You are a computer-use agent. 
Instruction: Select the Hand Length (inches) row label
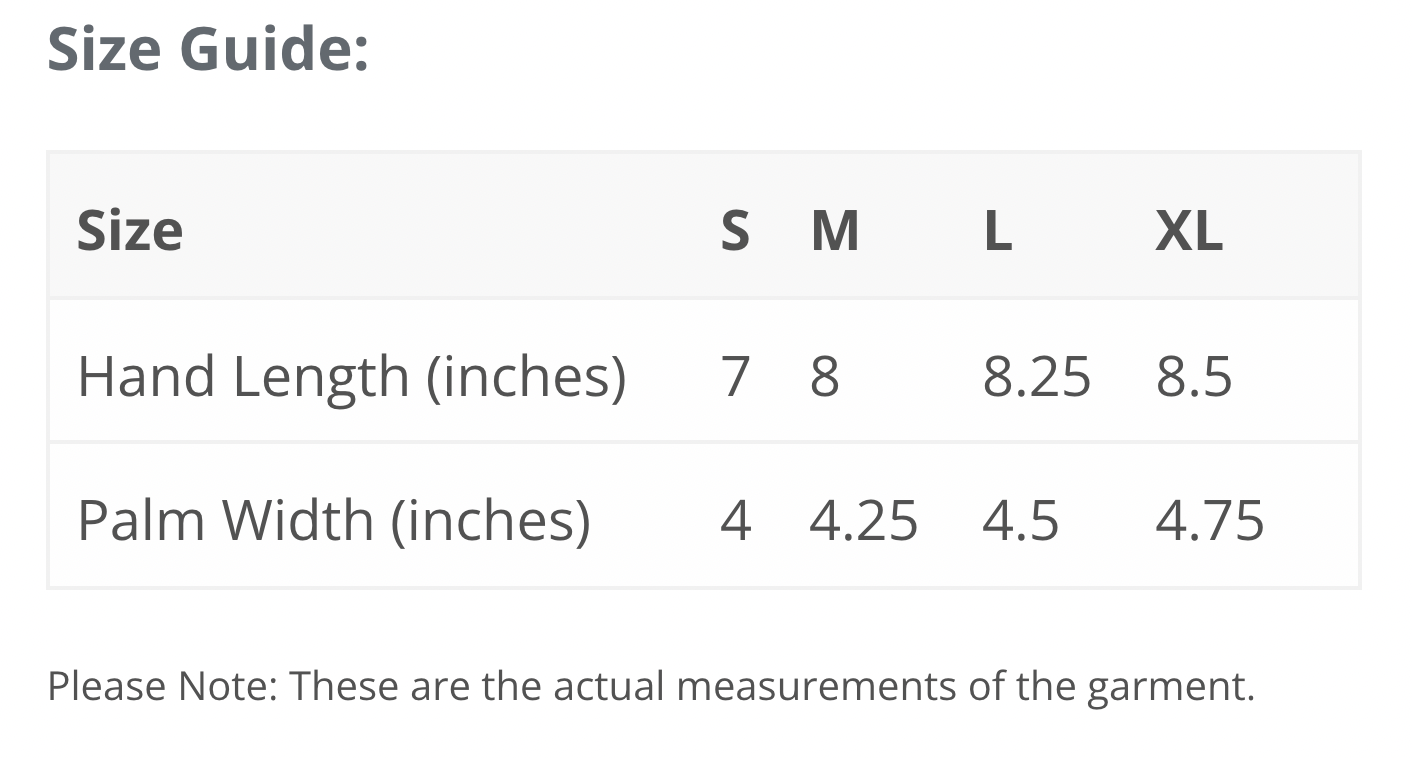(x=352, y=377)
